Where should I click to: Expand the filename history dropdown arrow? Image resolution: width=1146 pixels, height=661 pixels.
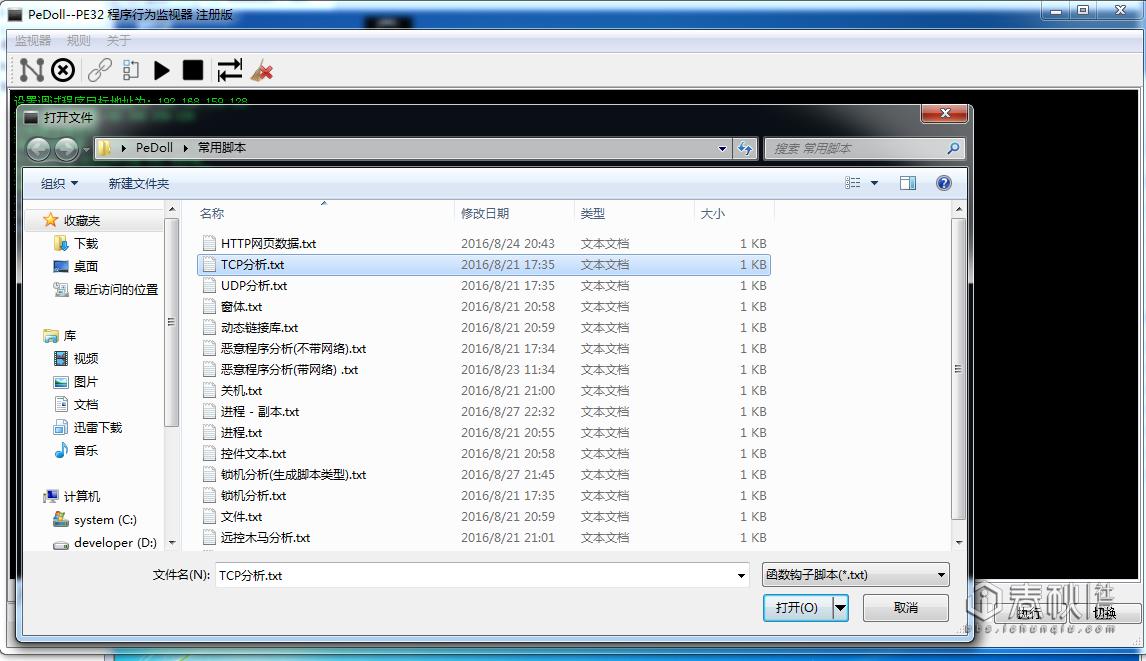[x=741, y=575]
